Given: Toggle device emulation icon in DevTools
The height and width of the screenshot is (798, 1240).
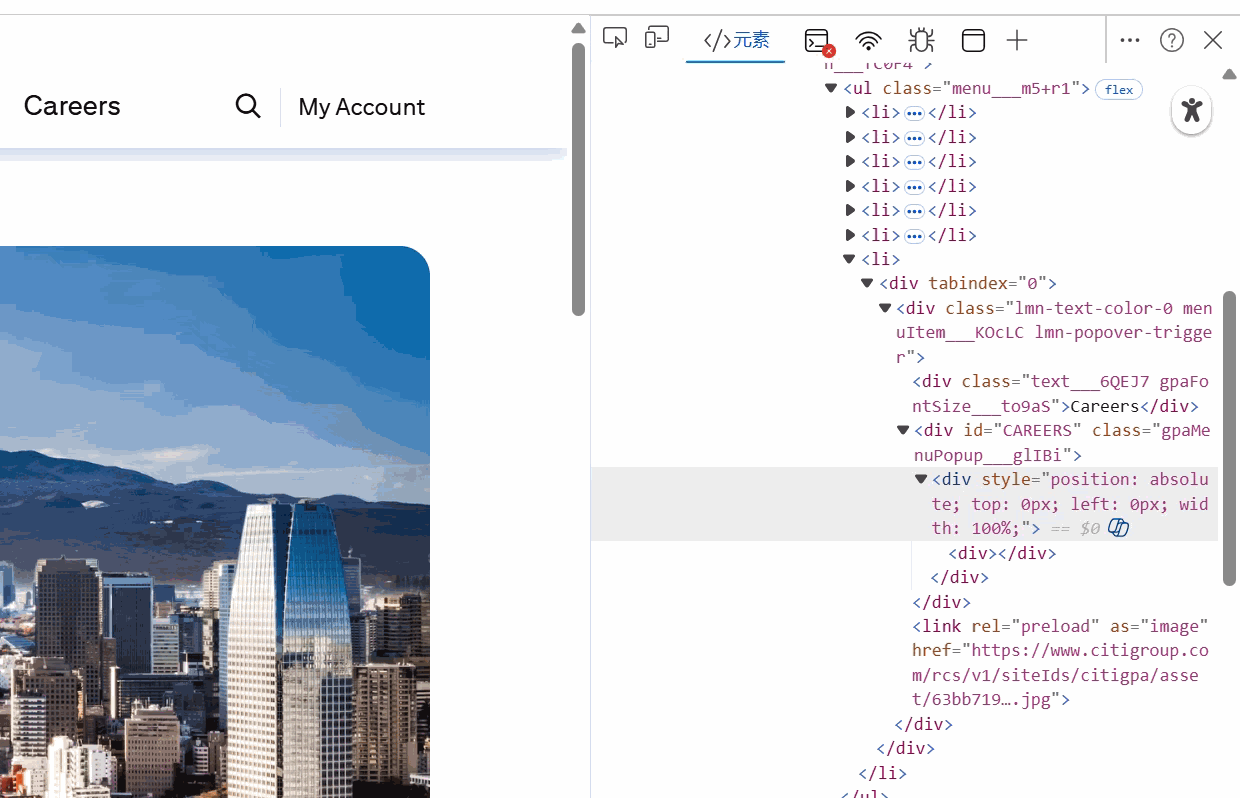Looking at the screenshot, I should [x=656, y=39].
